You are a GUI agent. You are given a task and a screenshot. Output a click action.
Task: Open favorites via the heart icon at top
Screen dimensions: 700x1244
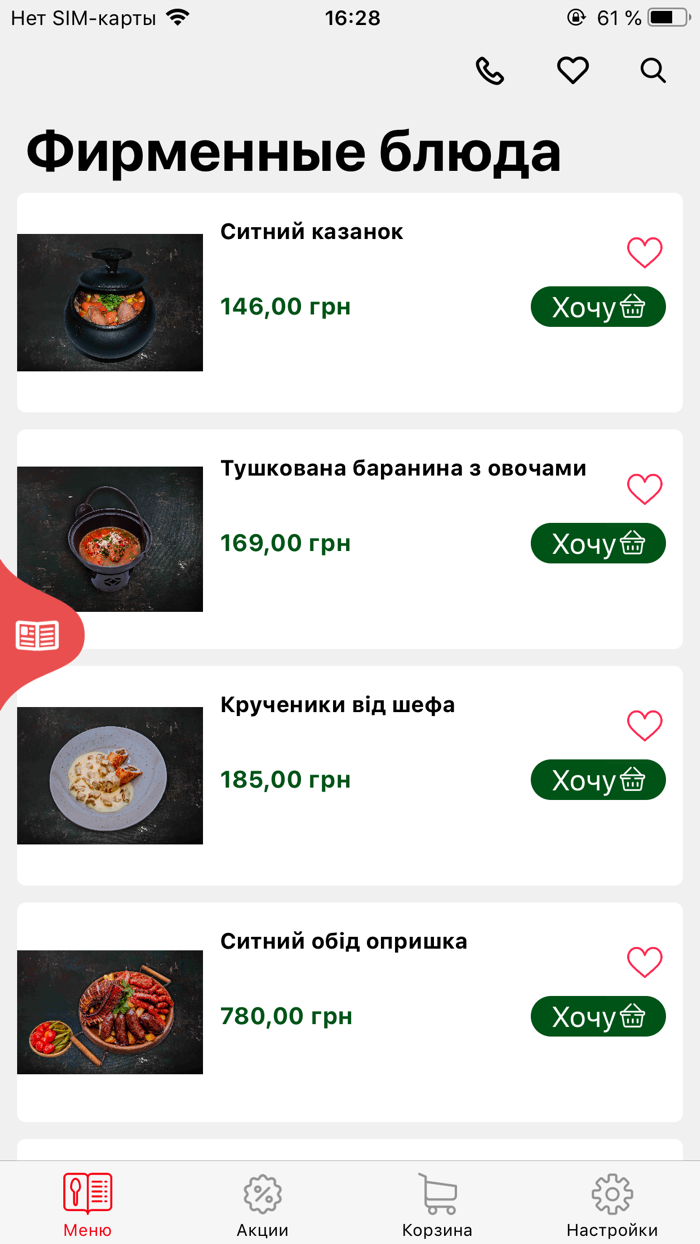(x=572, y=71)
